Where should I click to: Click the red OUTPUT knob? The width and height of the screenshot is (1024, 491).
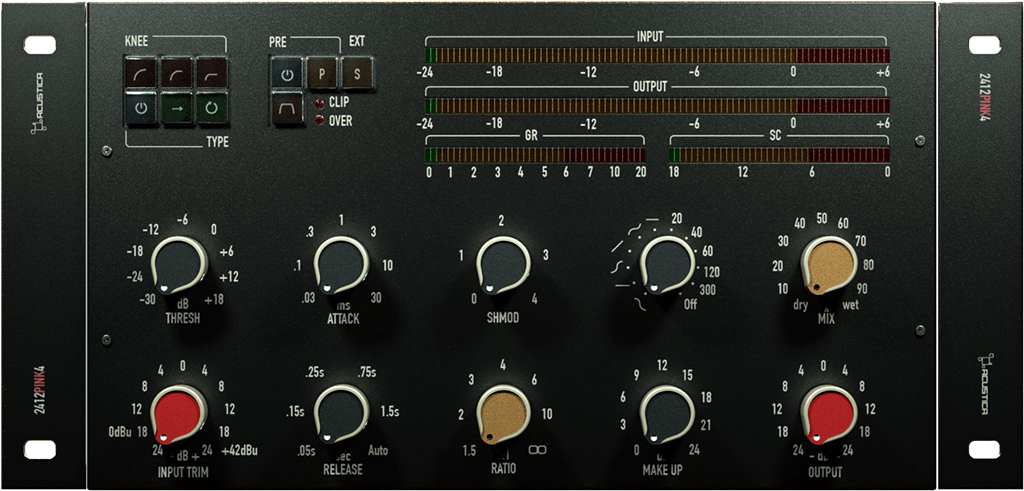[x=829, y=414]
